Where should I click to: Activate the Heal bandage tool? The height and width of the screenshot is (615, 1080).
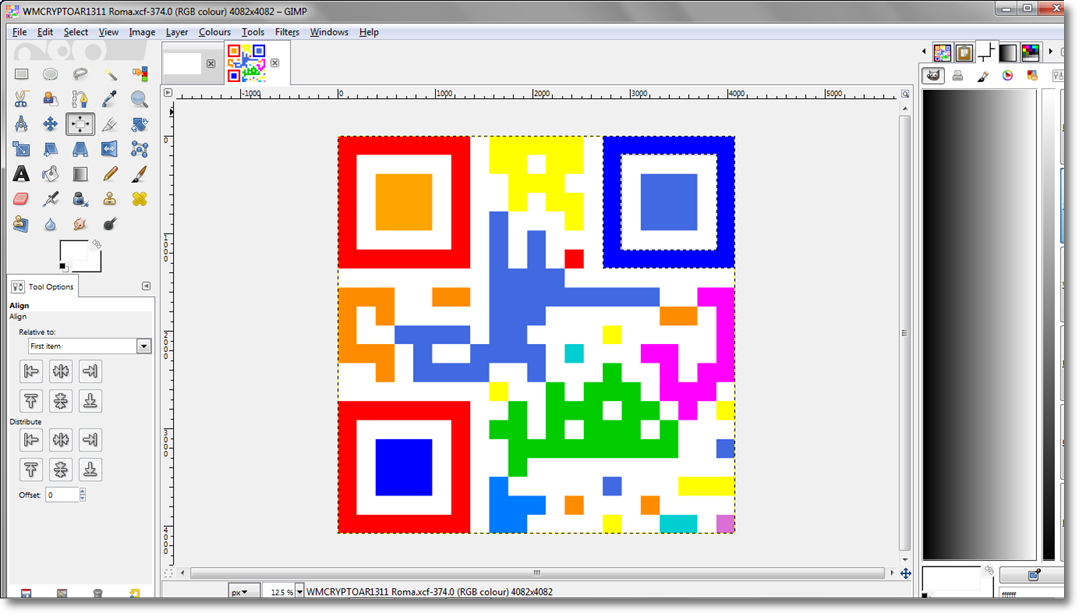(x=139, y=199)
